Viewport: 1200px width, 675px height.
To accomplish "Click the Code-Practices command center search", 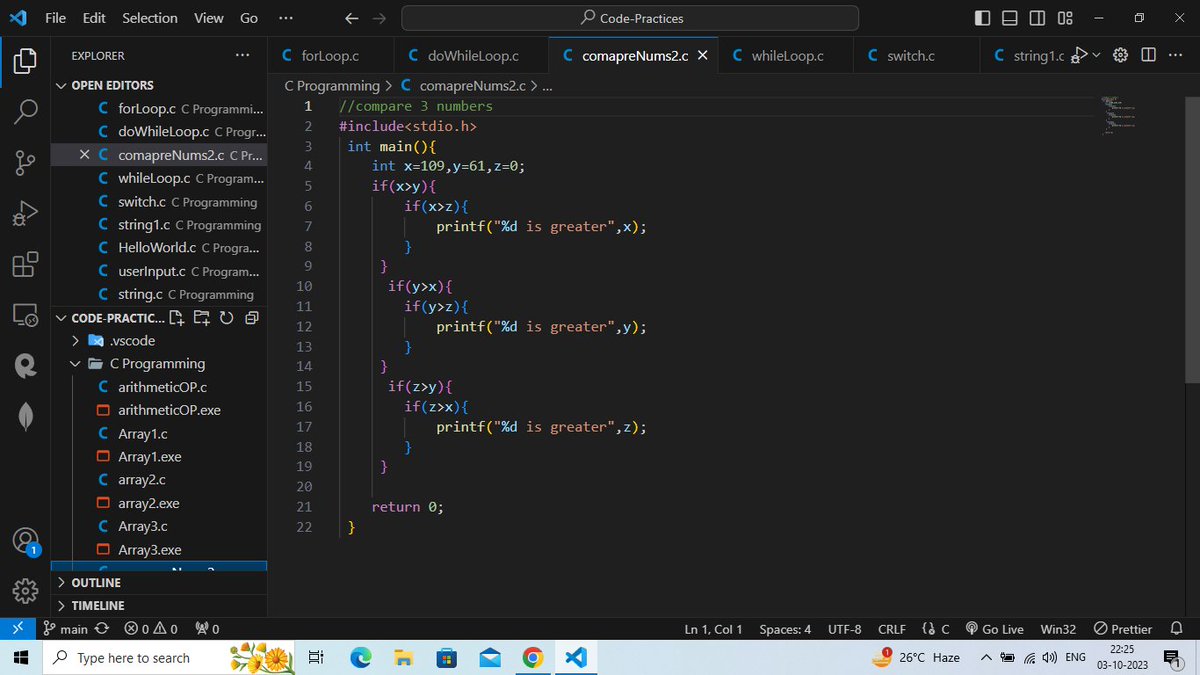I will (x=630, y=18).
